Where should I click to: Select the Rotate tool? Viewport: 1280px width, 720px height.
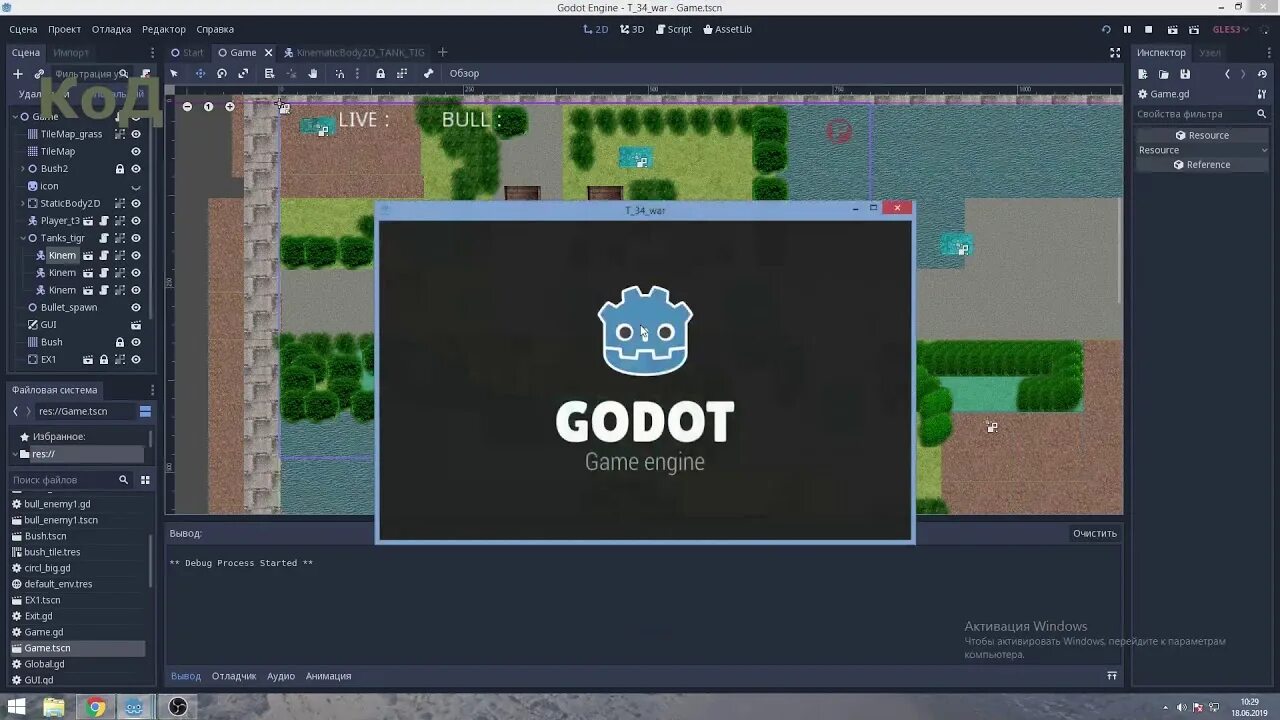[x=222, y=73]
